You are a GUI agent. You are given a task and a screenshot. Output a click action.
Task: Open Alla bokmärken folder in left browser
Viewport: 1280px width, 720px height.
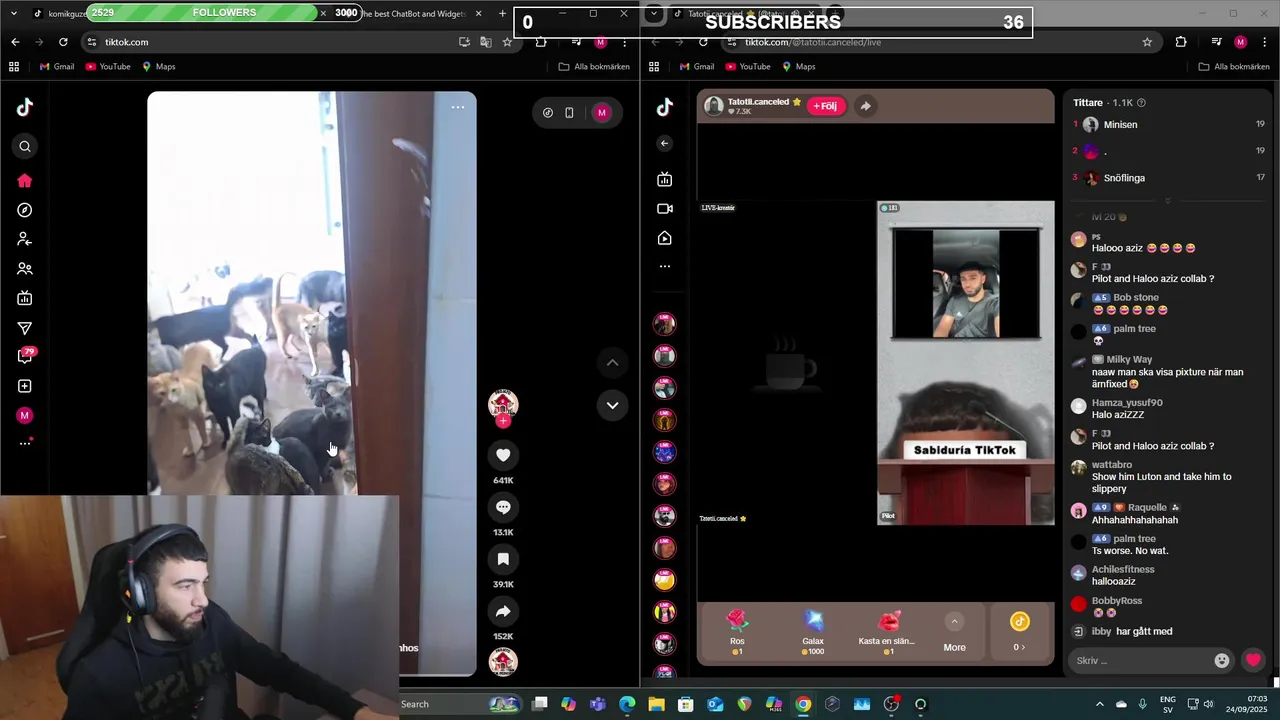click(x=594, y=67)
